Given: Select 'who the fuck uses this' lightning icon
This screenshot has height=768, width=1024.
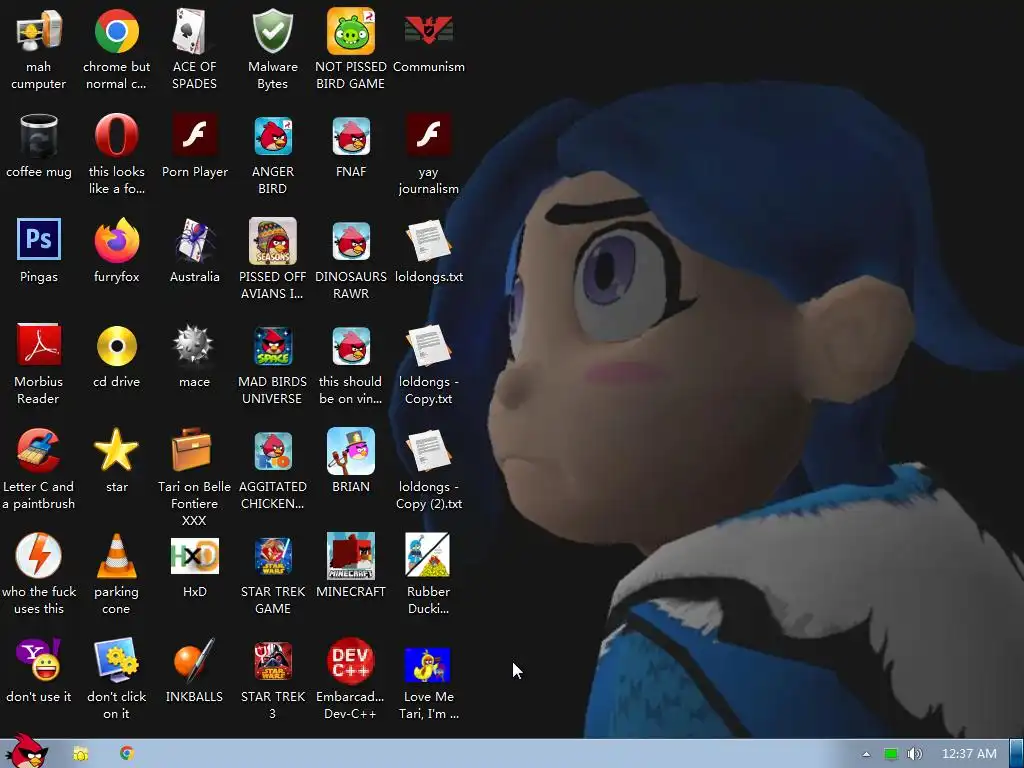Looking at the screenshot, I should point(39,556).
